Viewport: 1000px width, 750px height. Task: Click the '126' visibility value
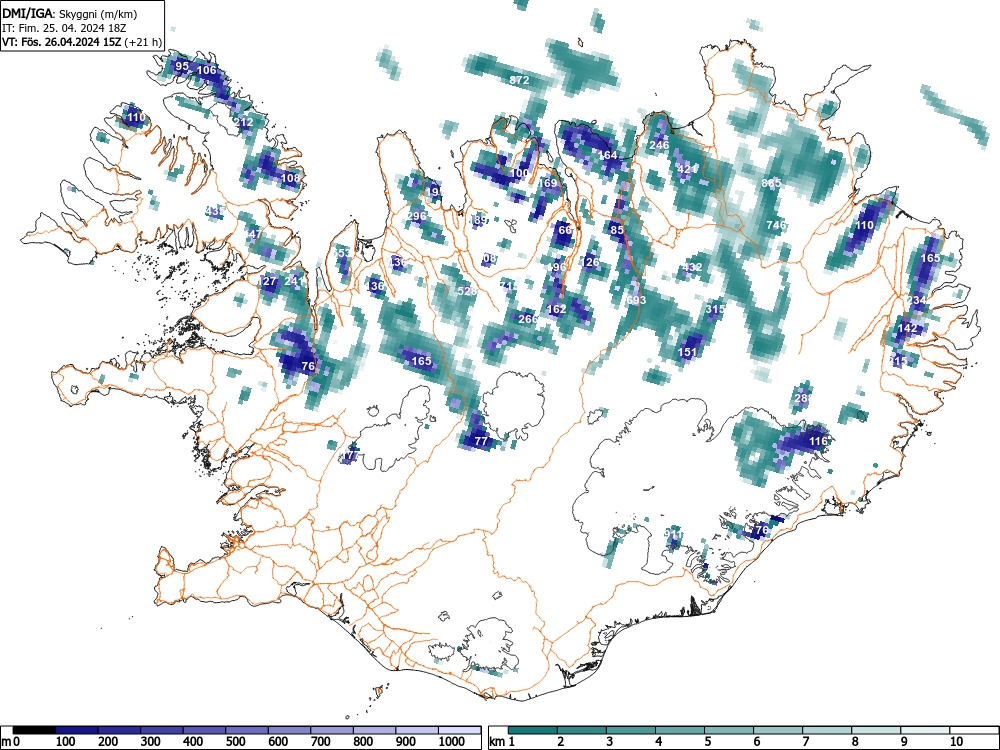pos(590,262)
